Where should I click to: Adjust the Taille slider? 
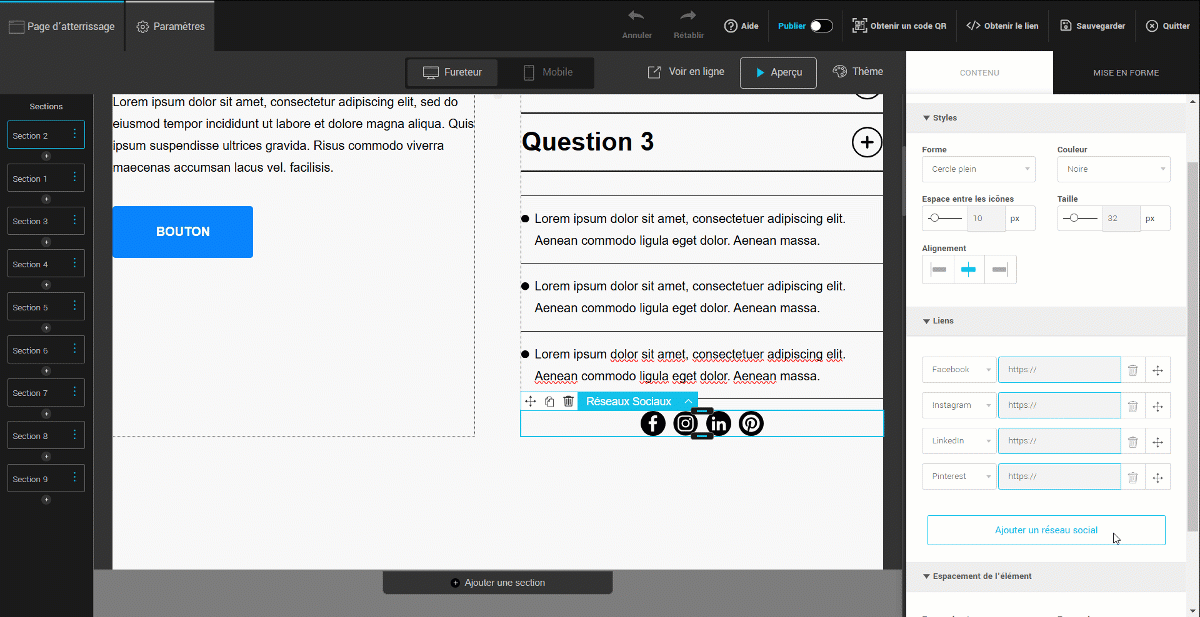[1073, 218]
